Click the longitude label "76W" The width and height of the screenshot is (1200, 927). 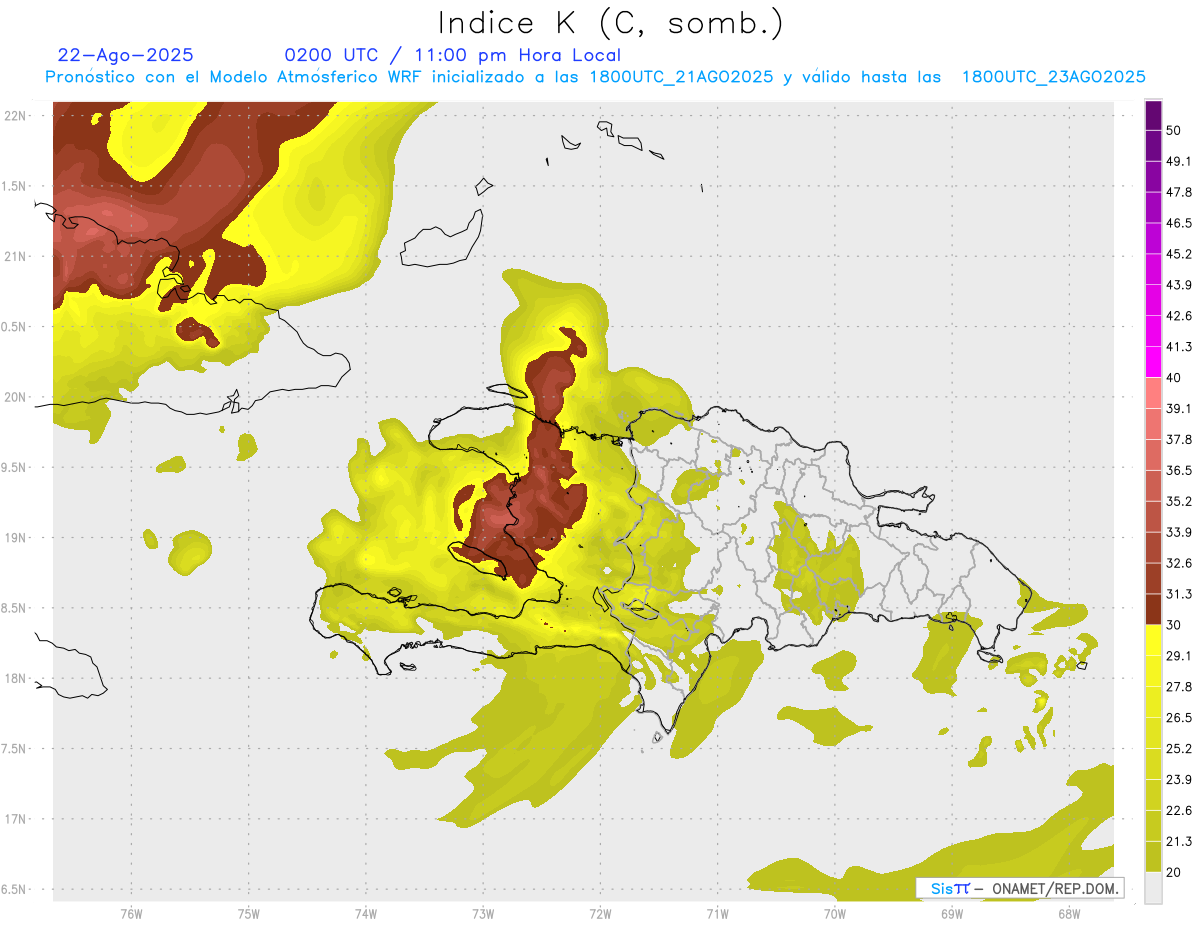[x=131, y=914]
